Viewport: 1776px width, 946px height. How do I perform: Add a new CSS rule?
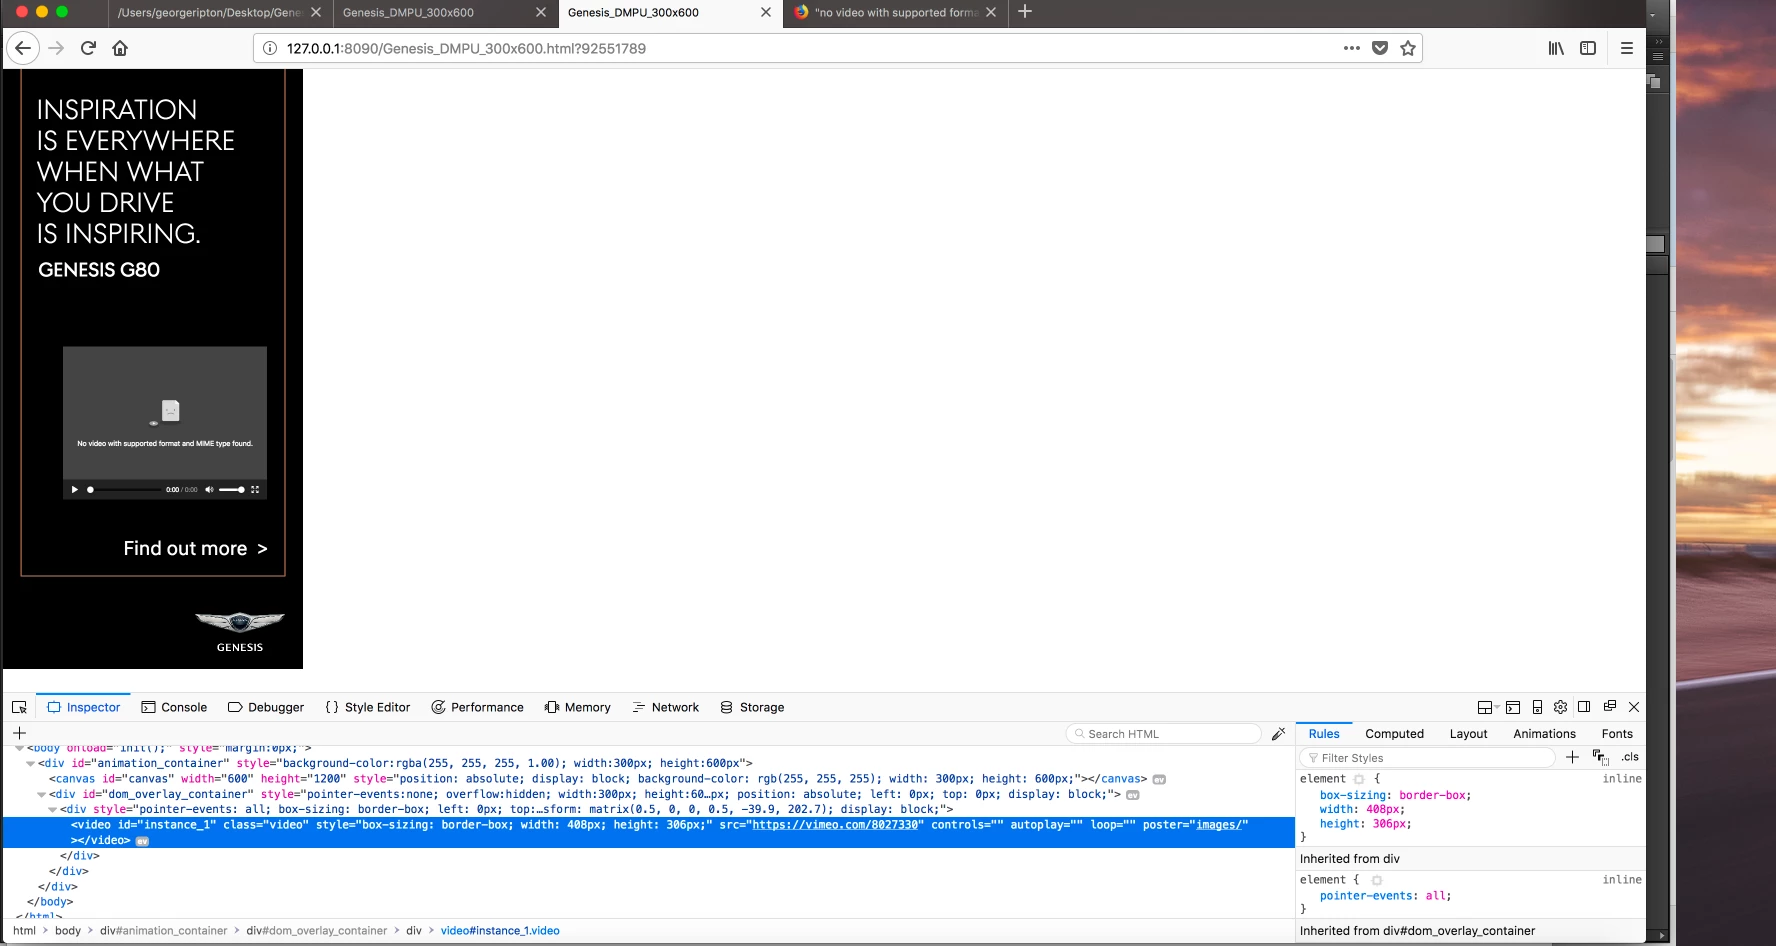[1572, 757]
